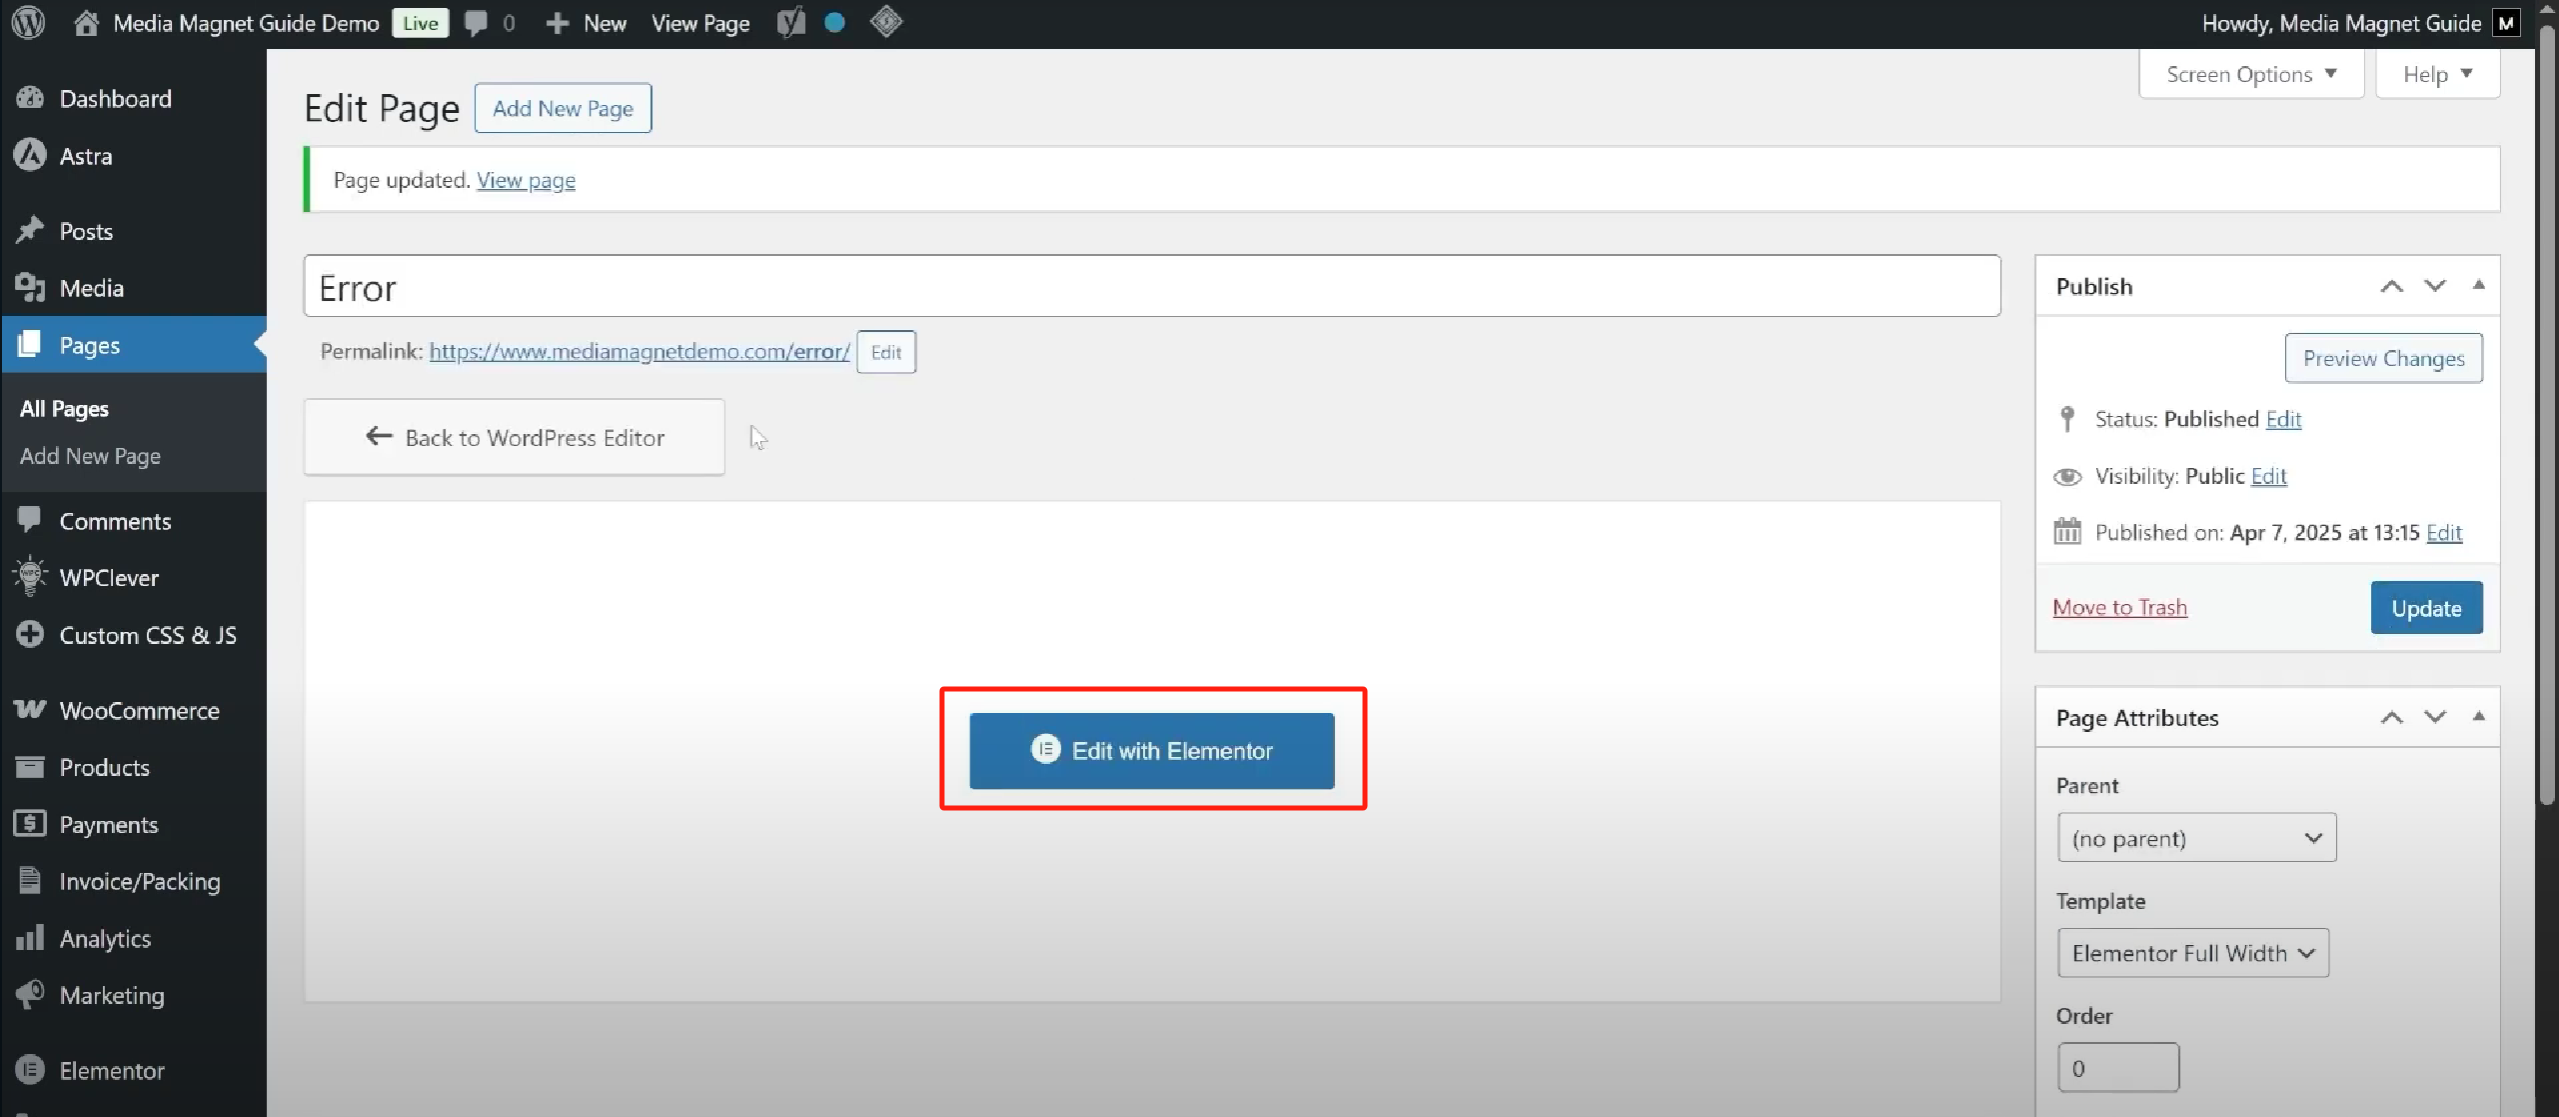Open the WPClever sidebar item
Screen dimensions: 2559x1117
pos(108,578)
